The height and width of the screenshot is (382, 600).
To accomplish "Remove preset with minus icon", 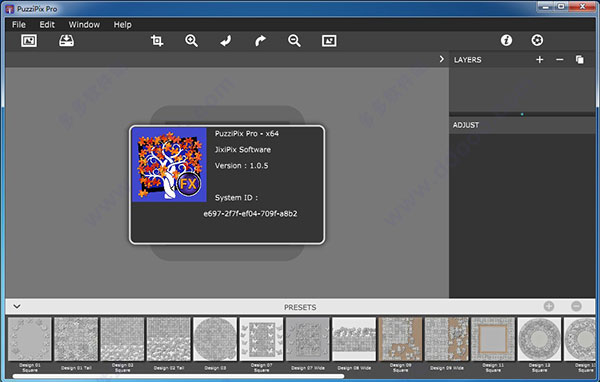I will tap(576, 306).
